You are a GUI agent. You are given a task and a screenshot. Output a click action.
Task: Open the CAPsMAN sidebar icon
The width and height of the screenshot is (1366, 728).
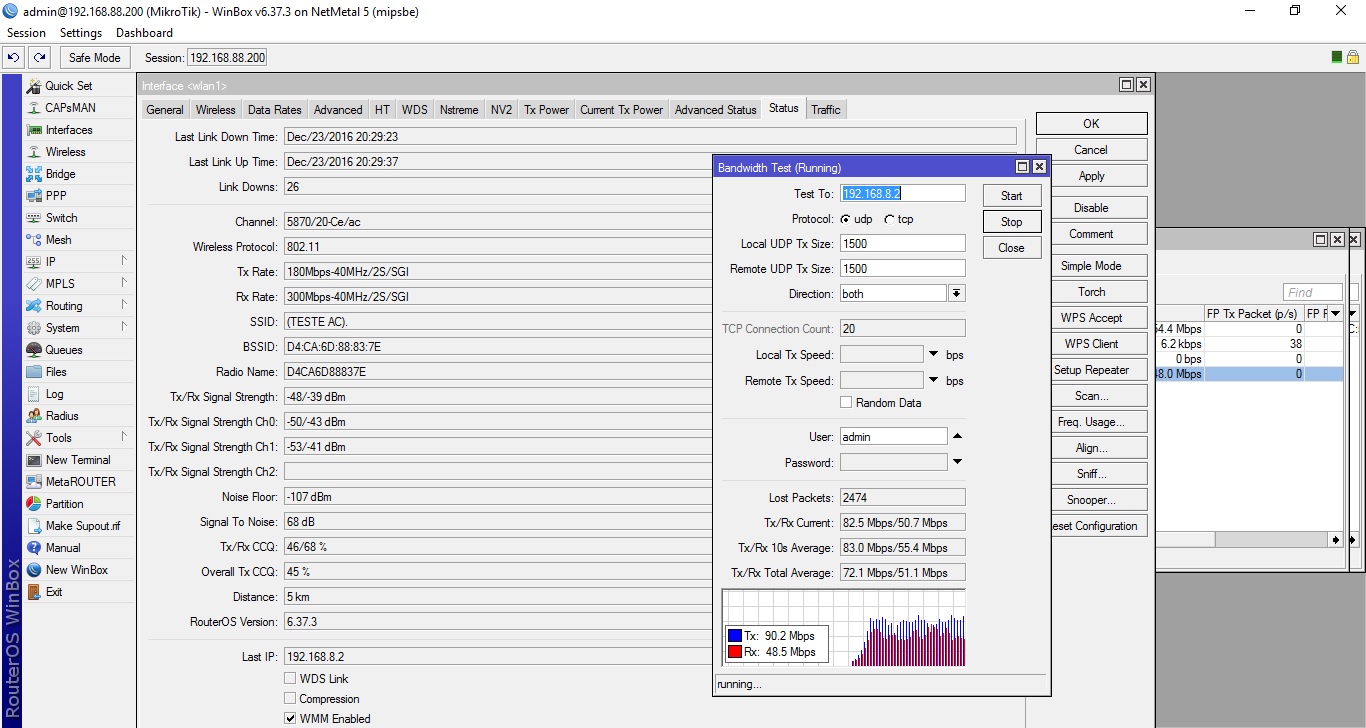tap(34, 108)
